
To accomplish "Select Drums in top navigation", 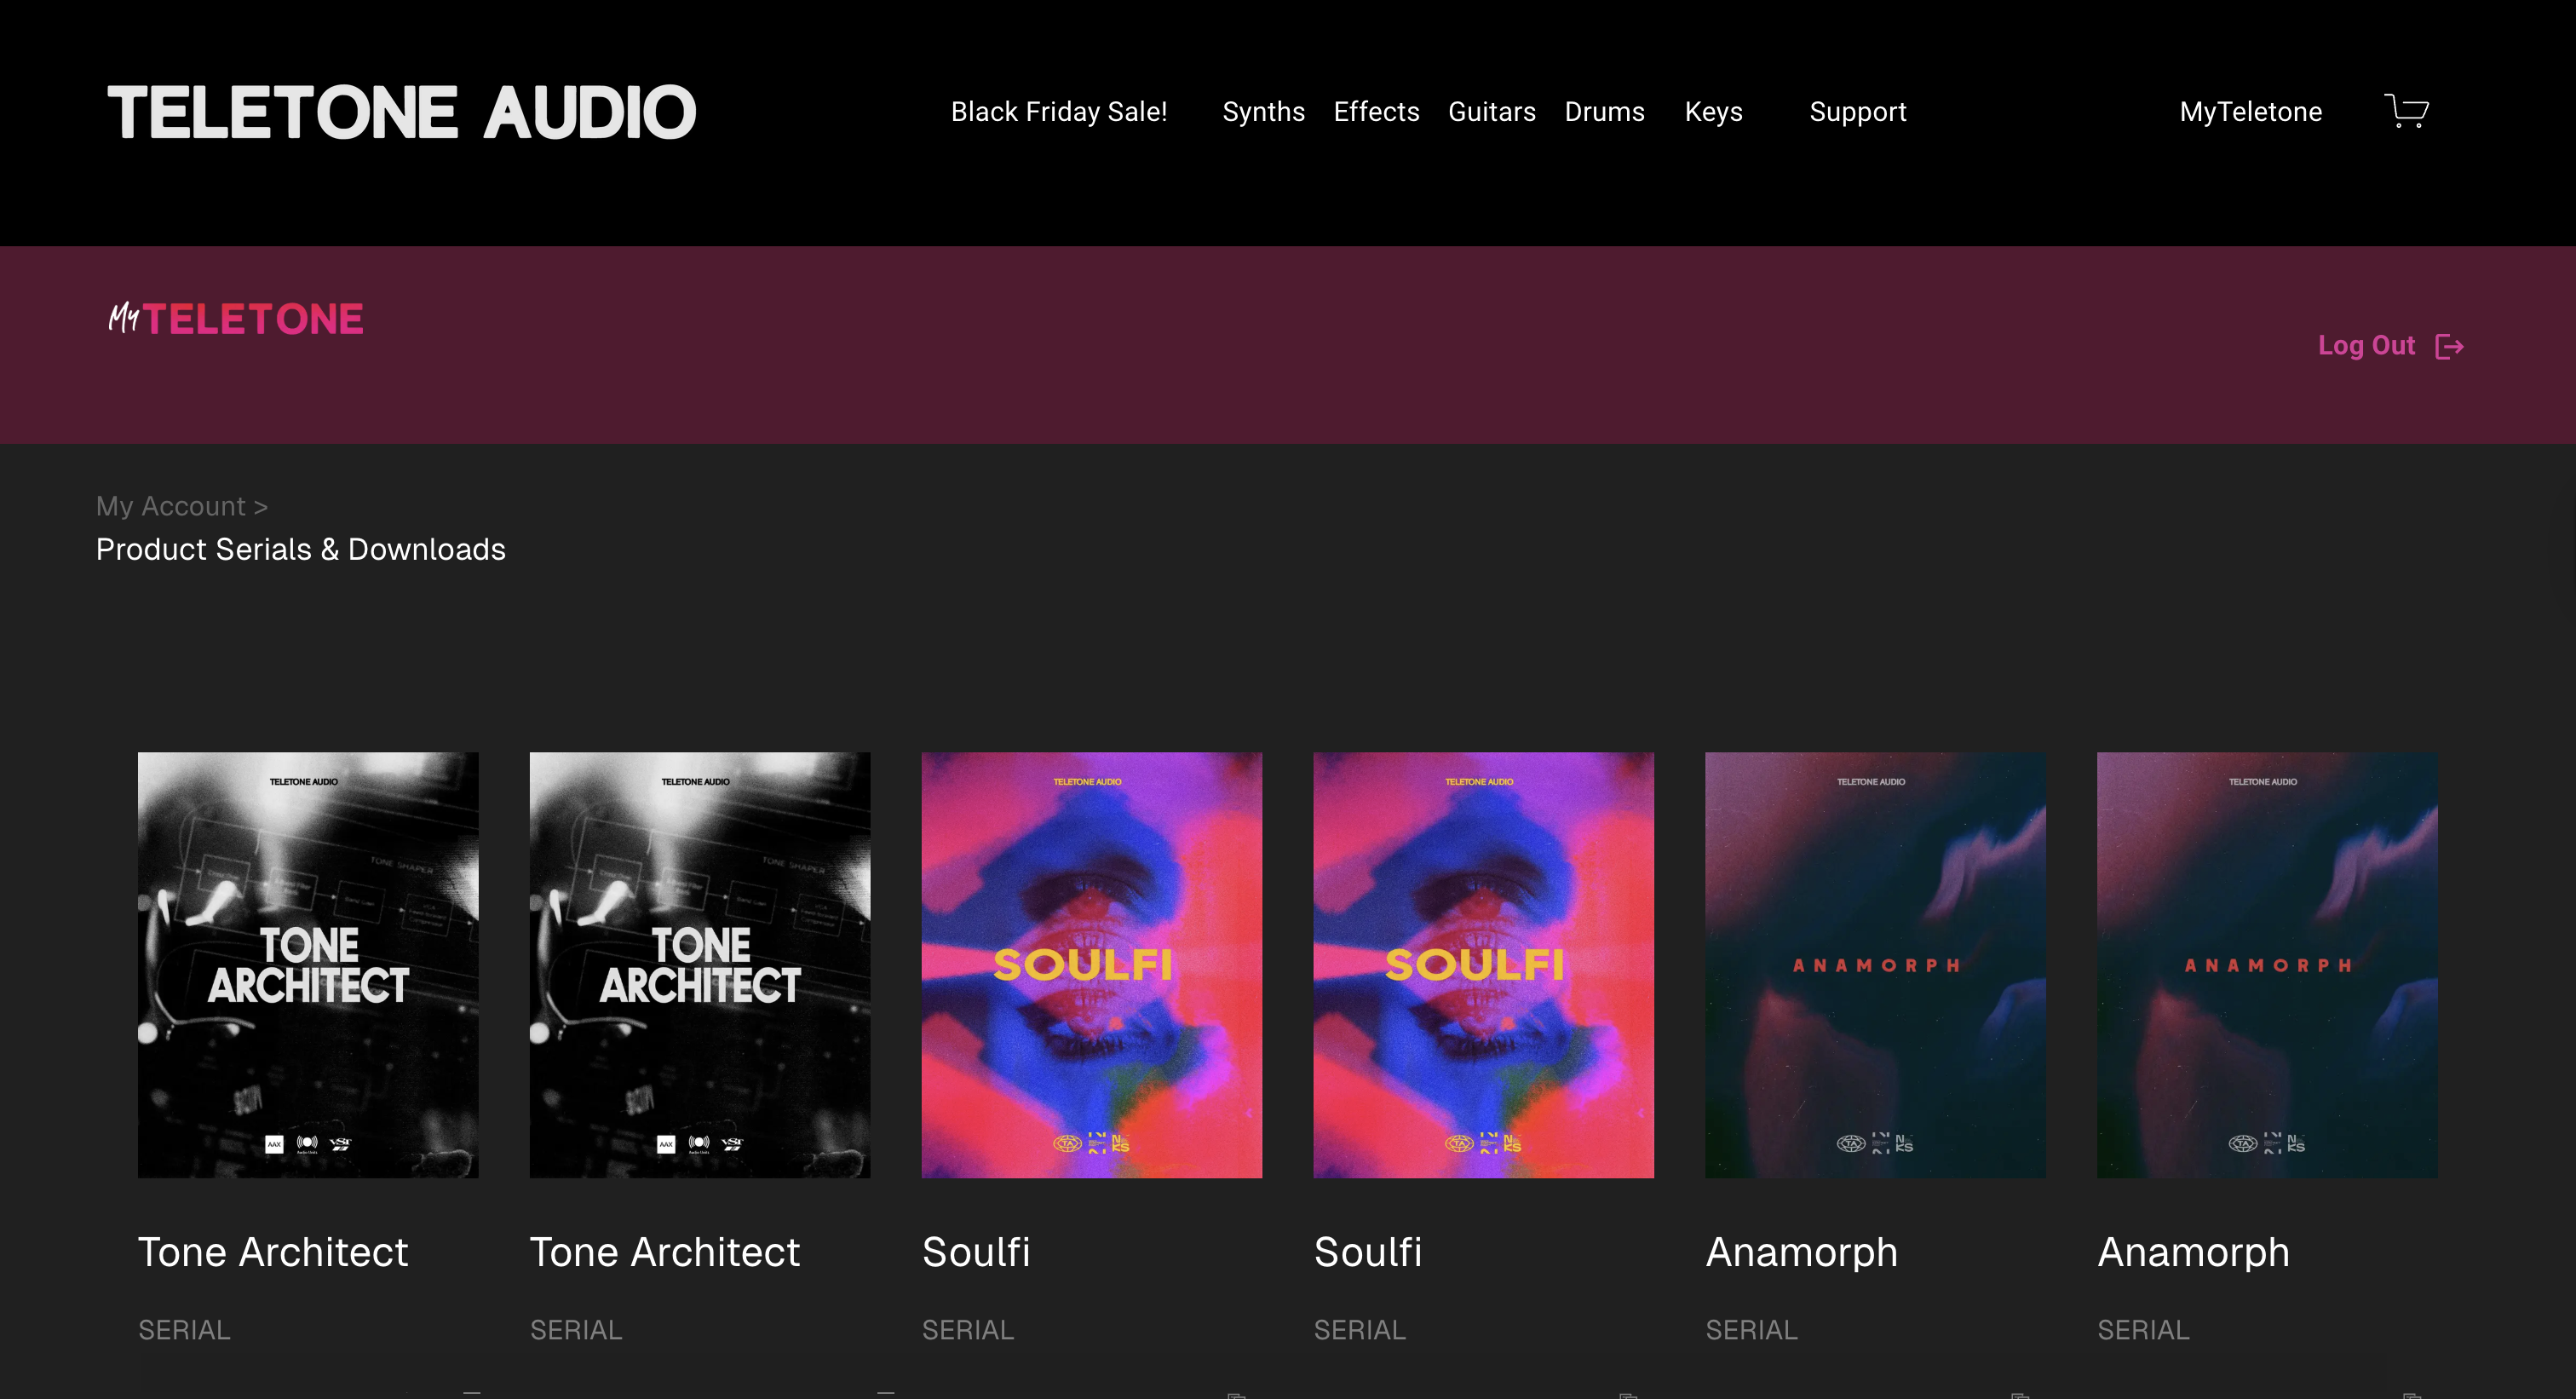I will click(1604, 112).
